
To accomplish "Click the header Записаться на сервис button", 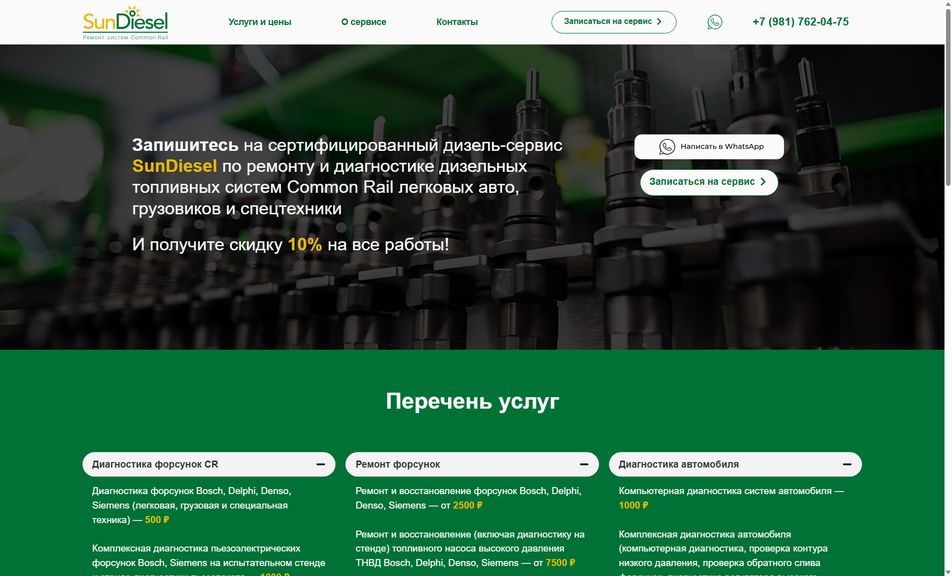I will (614, 22).
